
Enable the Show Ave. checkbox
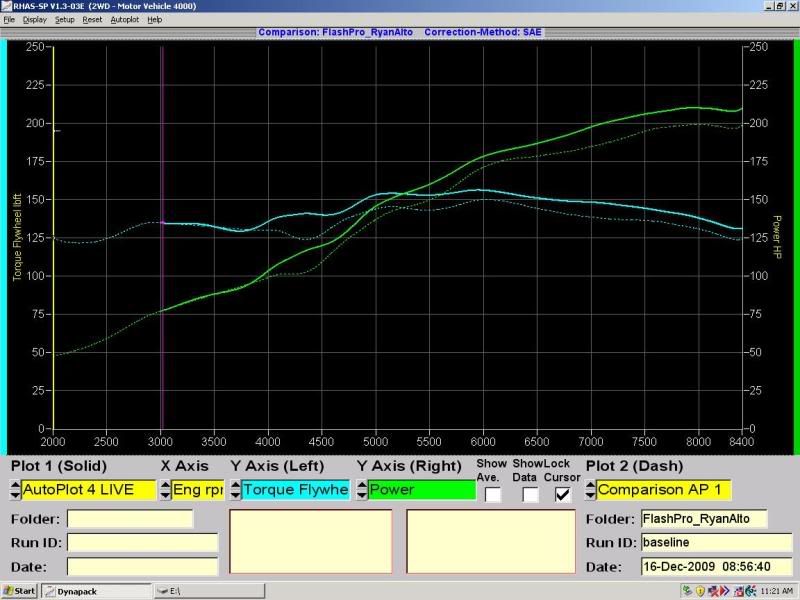(x=493, y=494)
